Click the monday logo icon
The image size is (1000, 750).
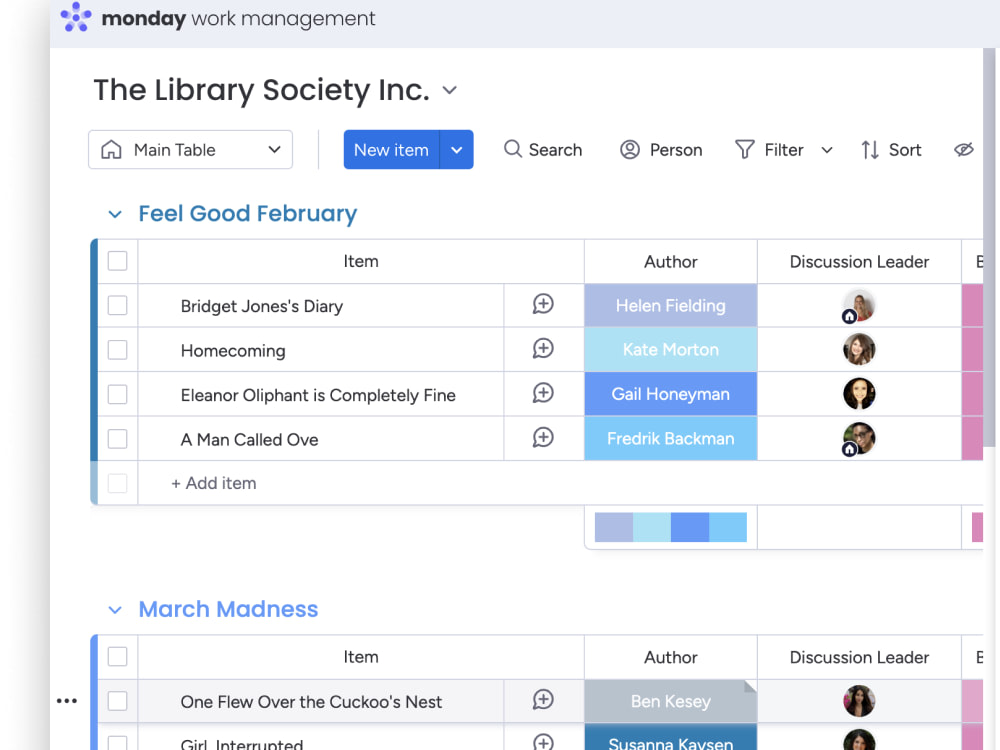tap(76, 17)
